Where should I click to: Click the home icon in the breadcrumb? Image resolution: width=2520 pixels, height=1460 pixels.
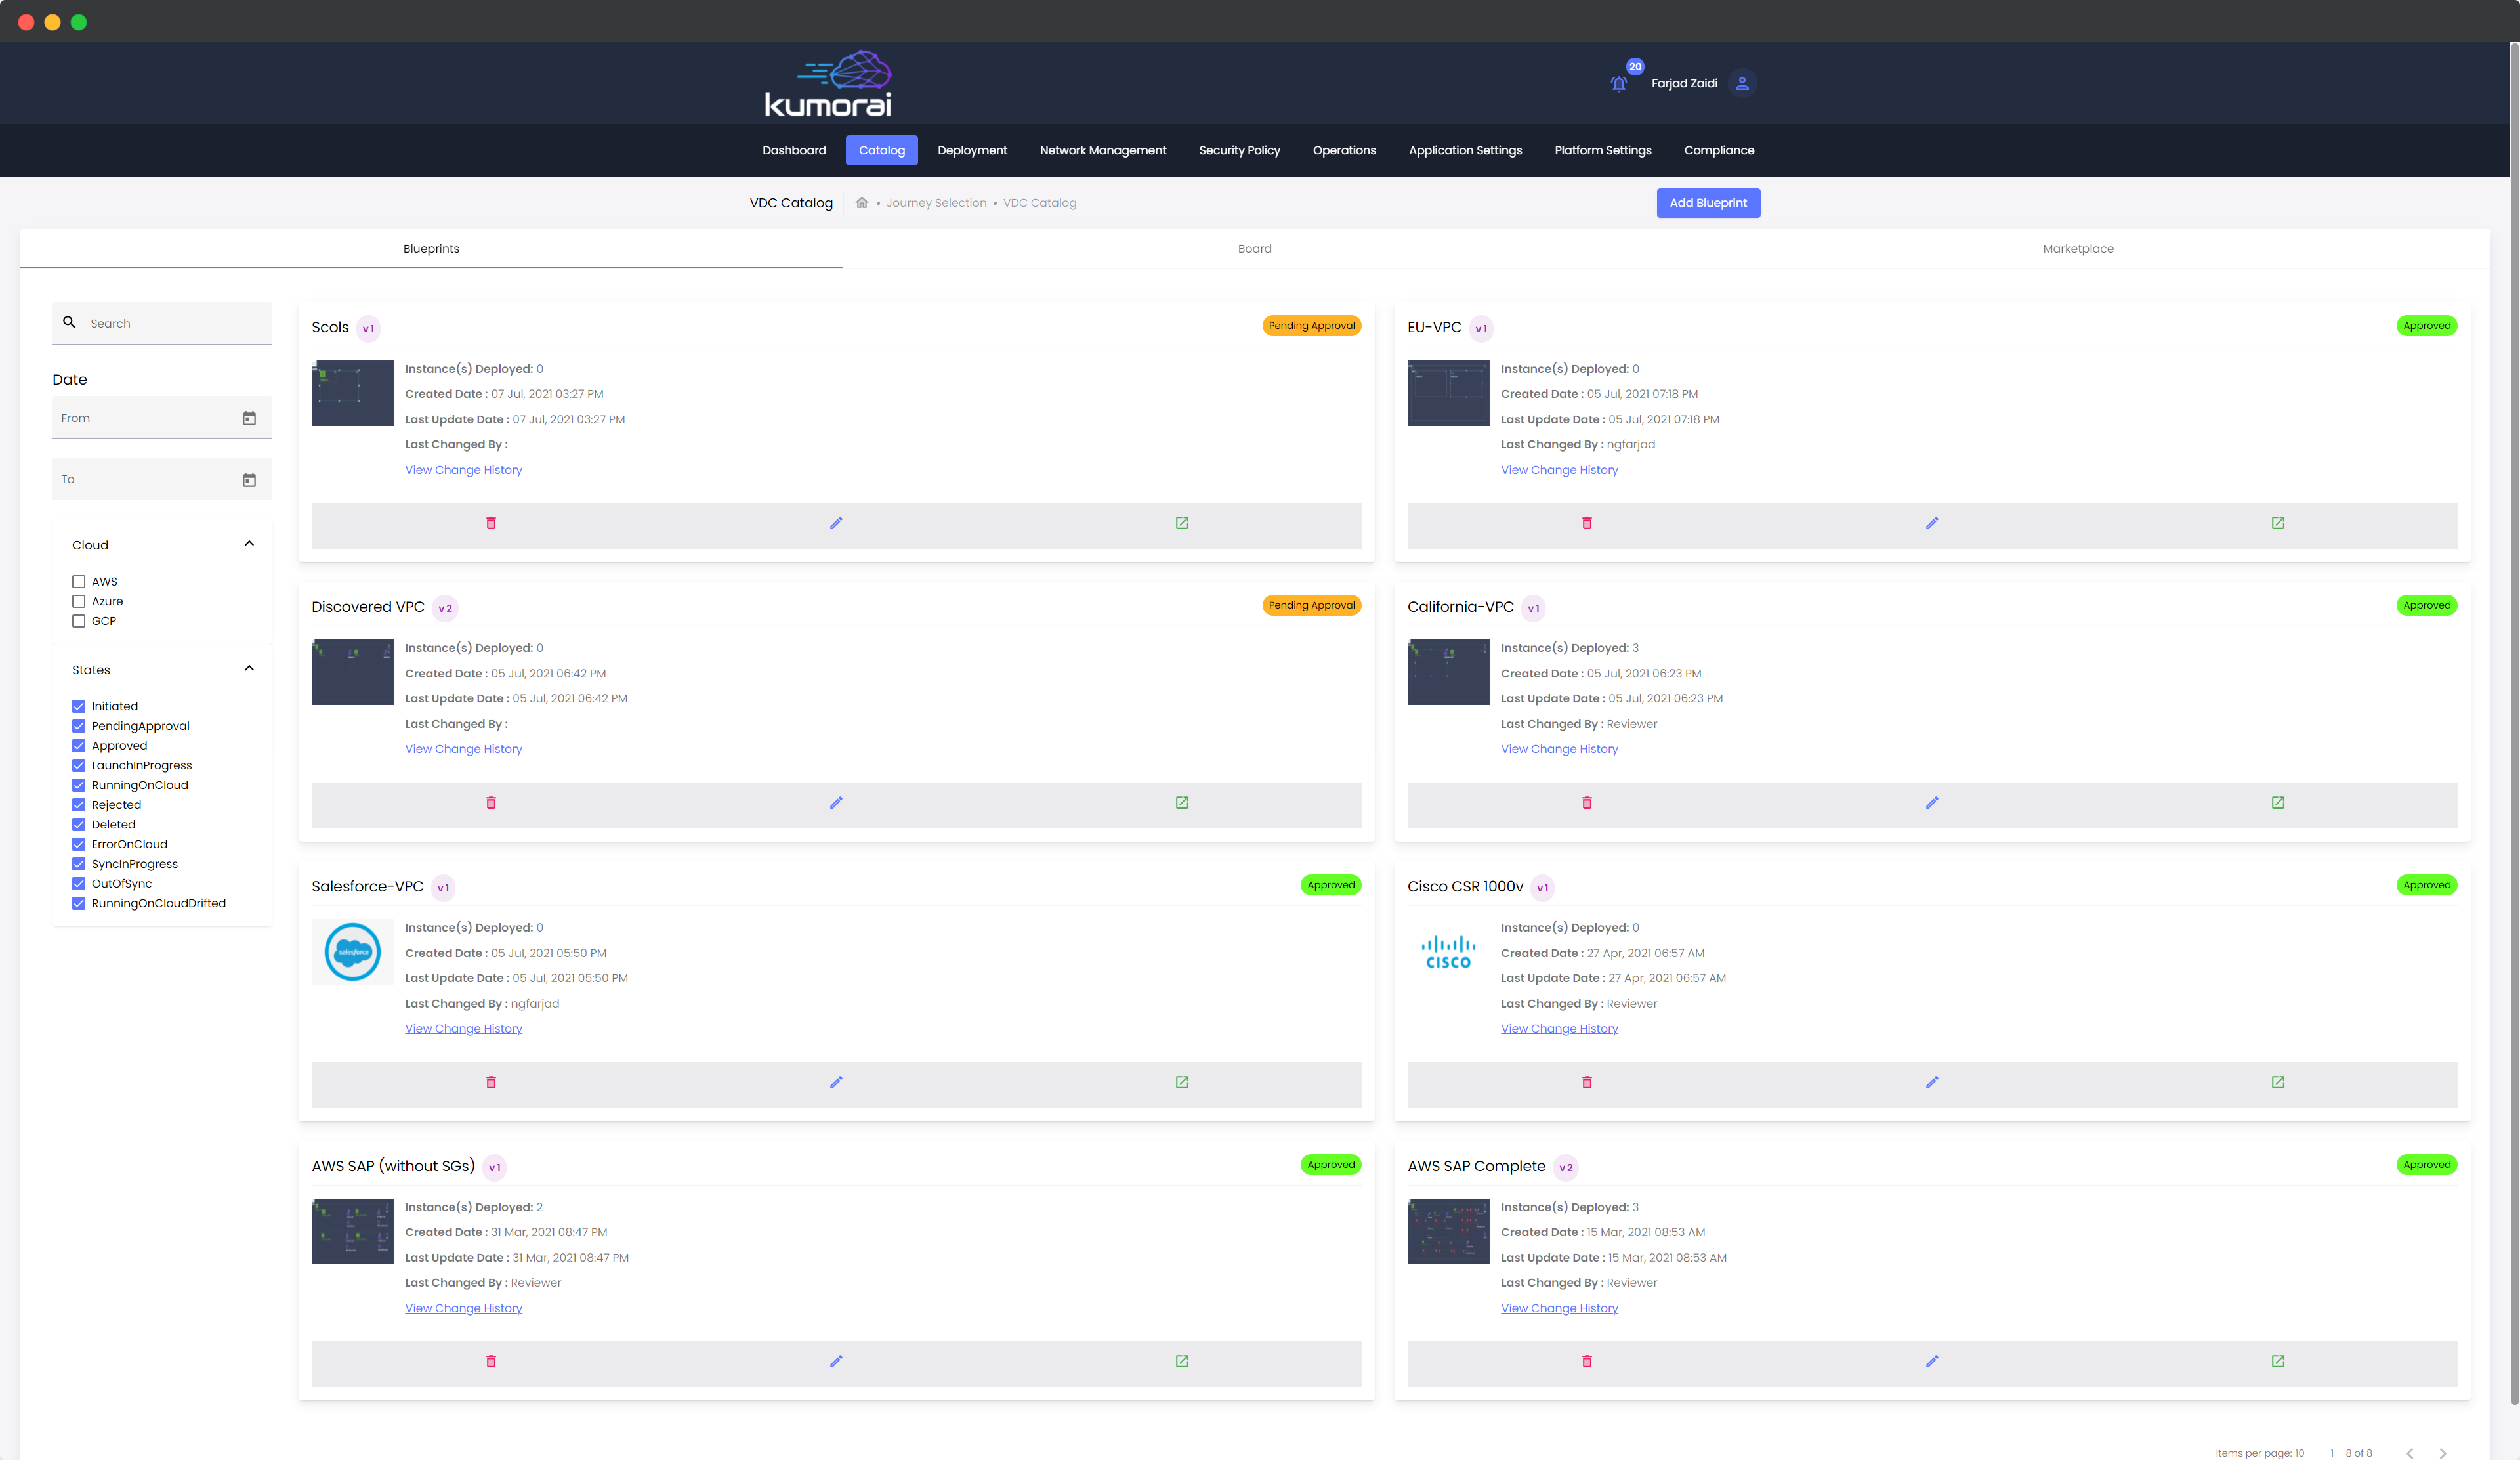pyautogui.click(x=861, y=202)
